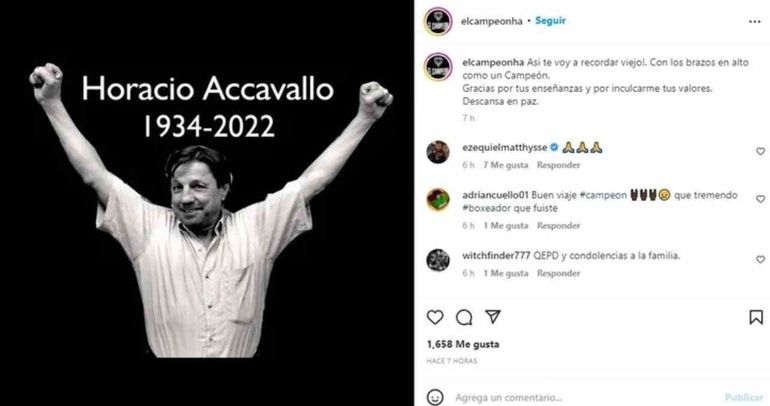
Task: Save the post with the bookmark icon
Action: point(756,317)
